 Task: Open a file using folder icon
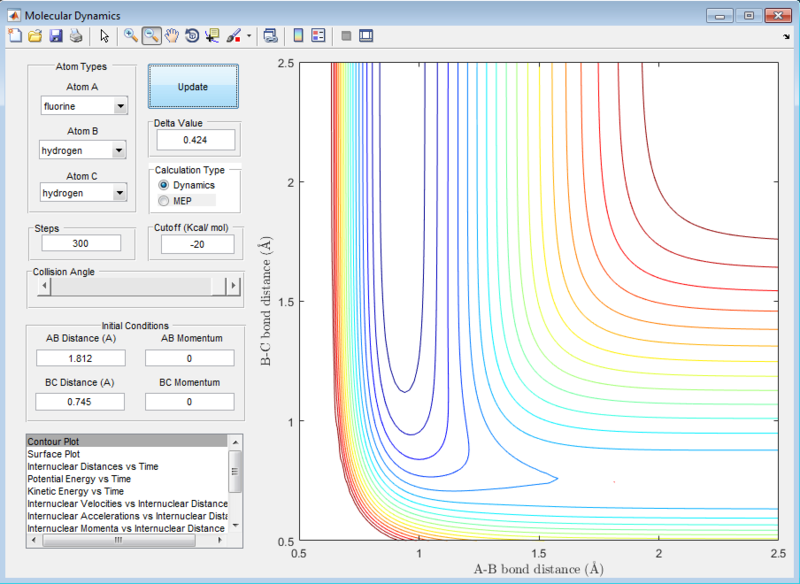[x=35, y=36]
